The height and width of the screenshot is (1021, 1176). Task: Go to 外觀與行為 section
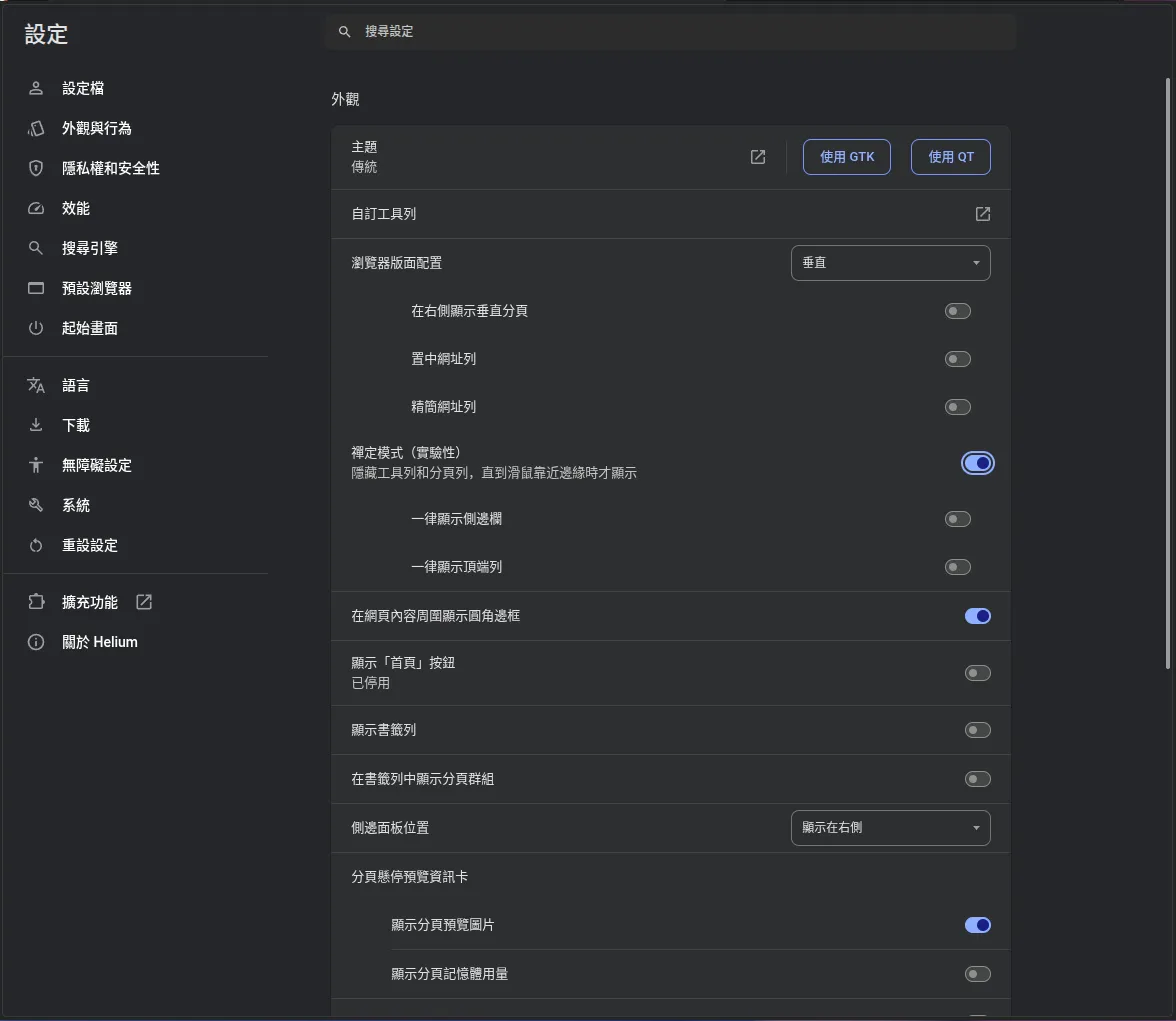click(97, 128)
